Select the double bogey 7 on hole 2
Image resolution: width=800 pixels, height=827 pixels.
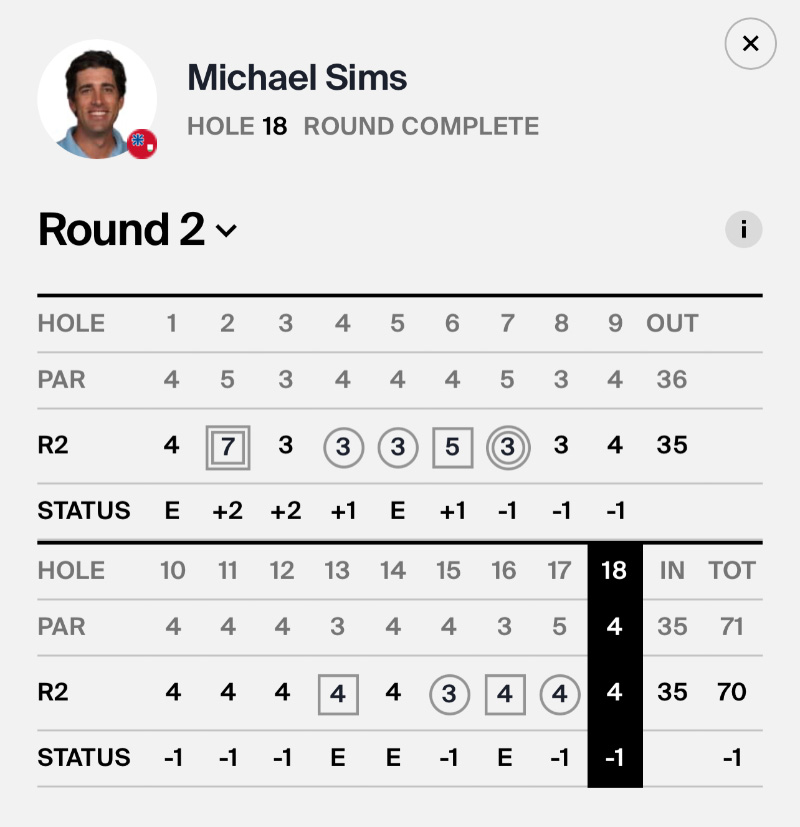coord(228,446)
